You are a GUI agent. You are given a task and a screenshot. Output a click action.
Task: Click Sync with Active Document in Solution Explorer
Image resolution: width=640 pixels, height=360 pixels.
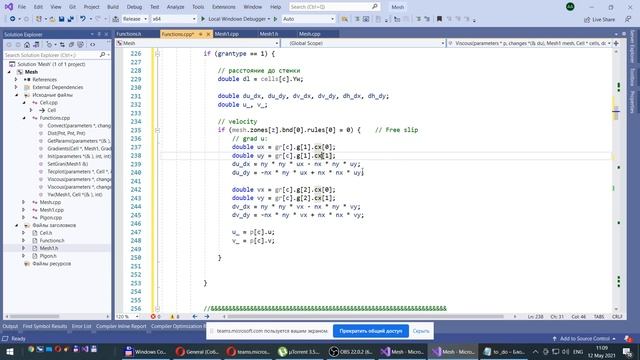(x=62, y=44)
